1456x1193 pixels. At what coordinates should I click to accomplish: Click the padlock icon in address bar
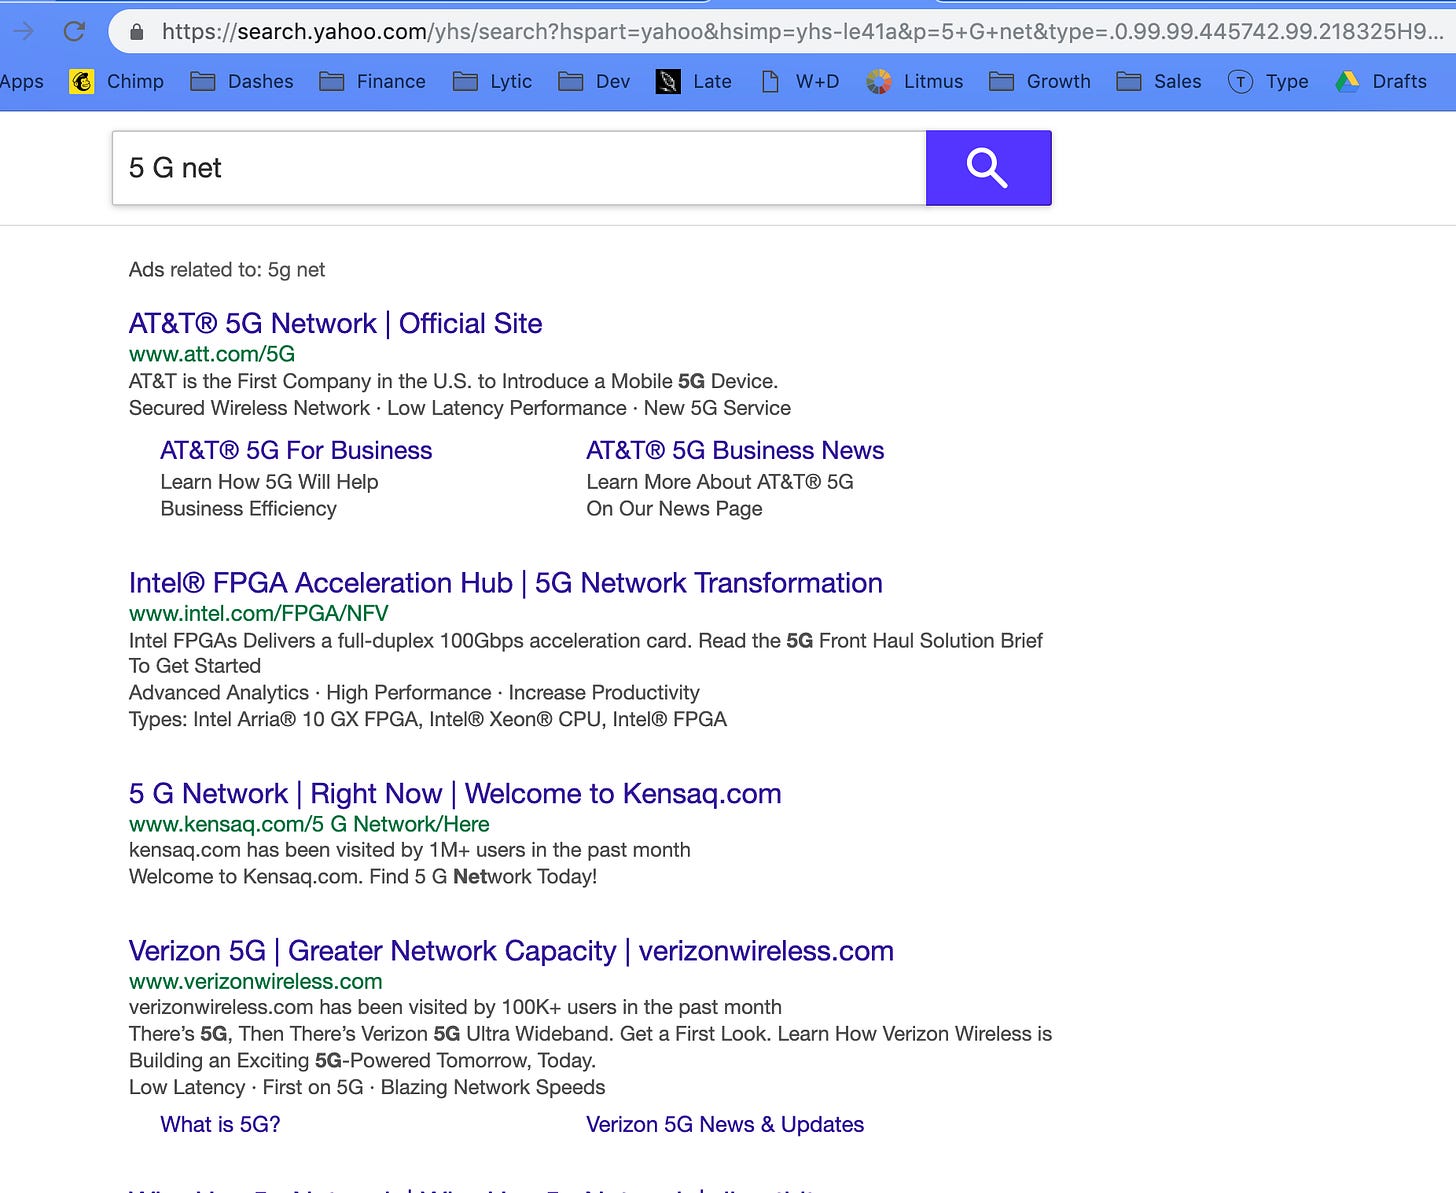137,32
